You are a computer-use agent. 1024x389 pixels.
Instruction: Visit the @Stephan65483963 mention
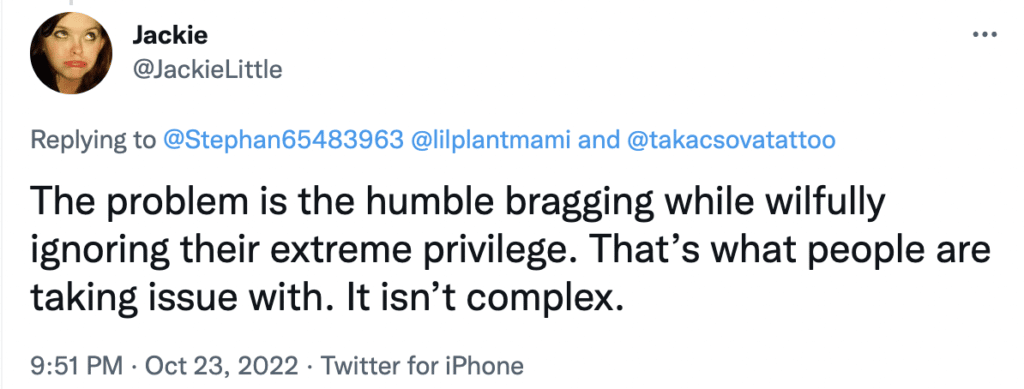click(x=283, y=140)
